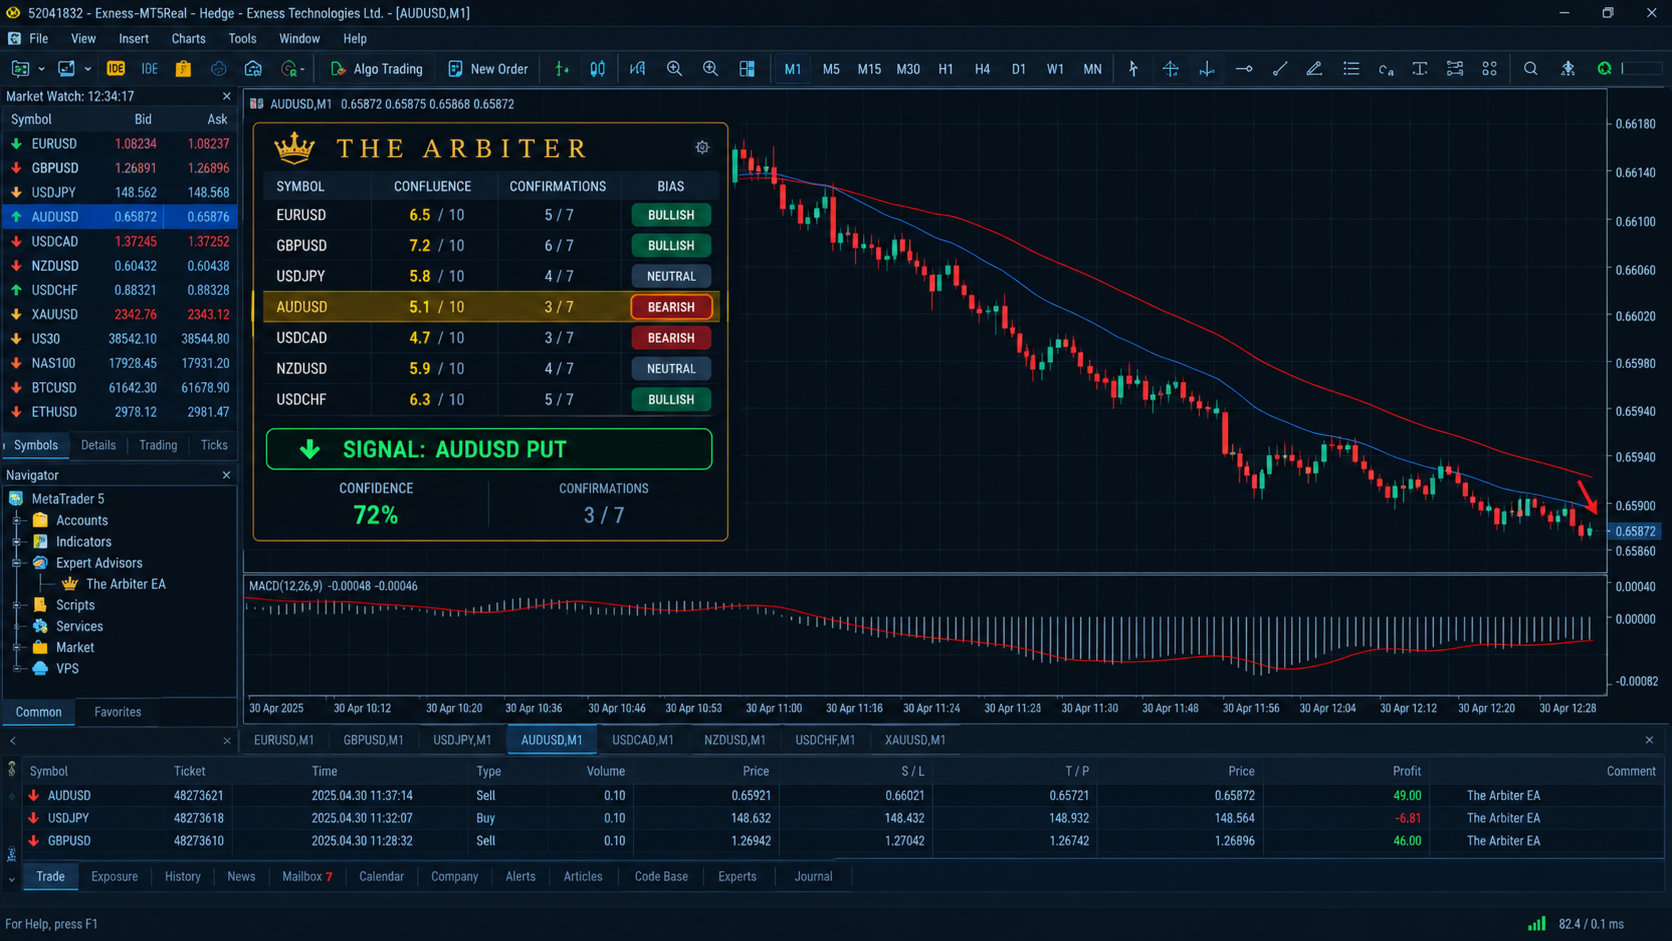The width and height of the screenshot is (1672, 941).
Task: Click the BEARISH badge for USDCAD
Action: (671, 338)
